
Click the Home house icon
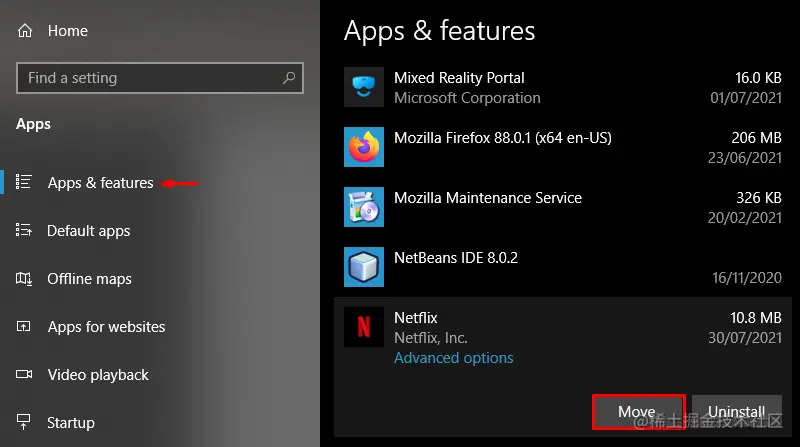point(25,31)
